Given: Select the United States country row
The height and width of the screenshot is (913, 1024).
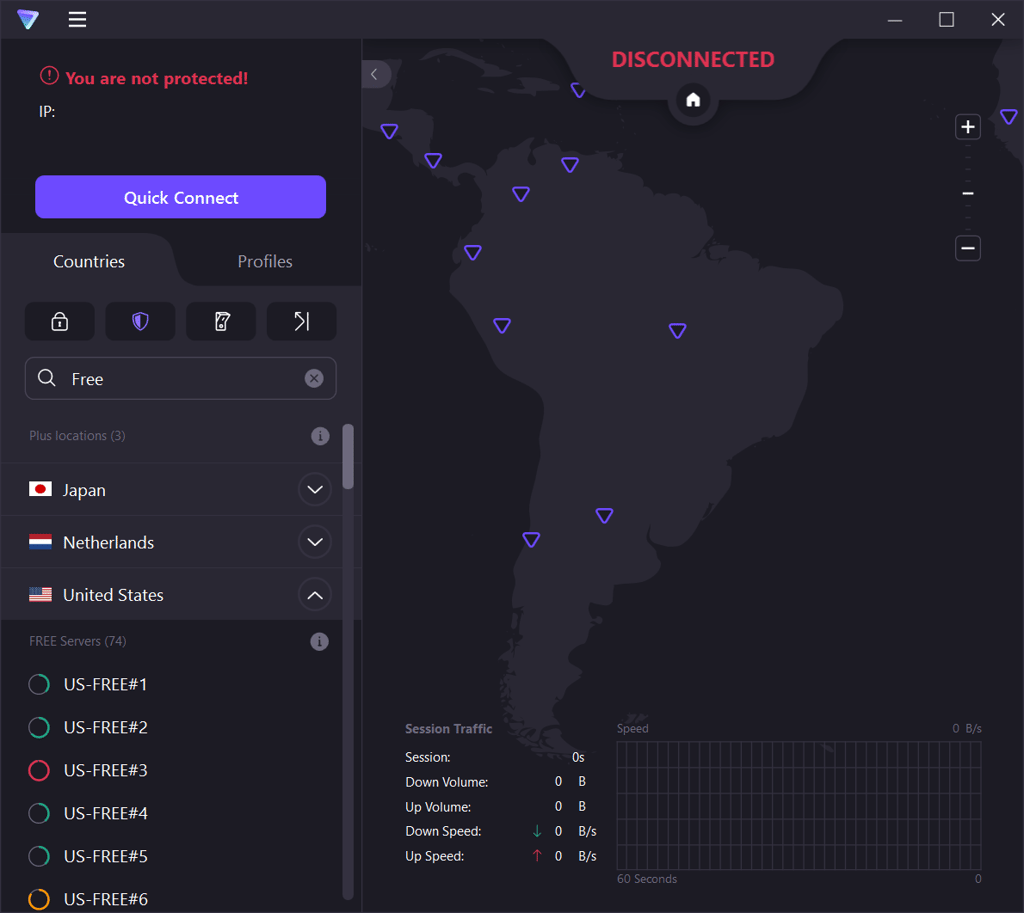Looking at the screenshot, I should (171, 594).
